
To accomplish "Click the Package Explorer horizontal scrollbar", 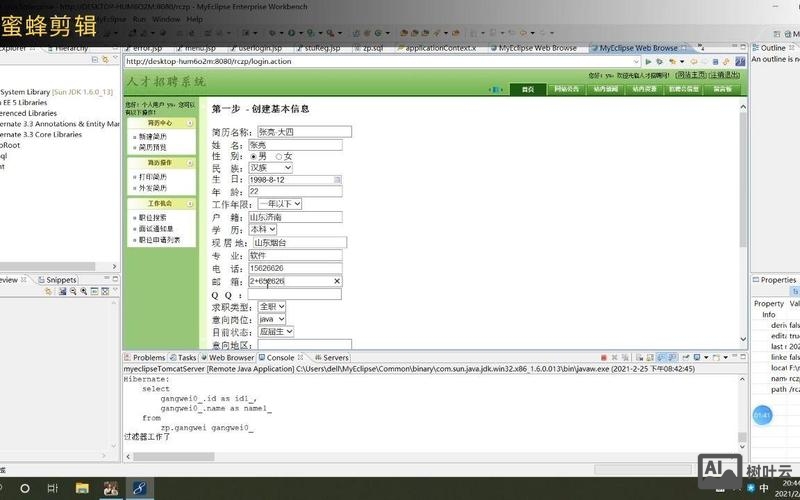I will (x=47, y=266).
